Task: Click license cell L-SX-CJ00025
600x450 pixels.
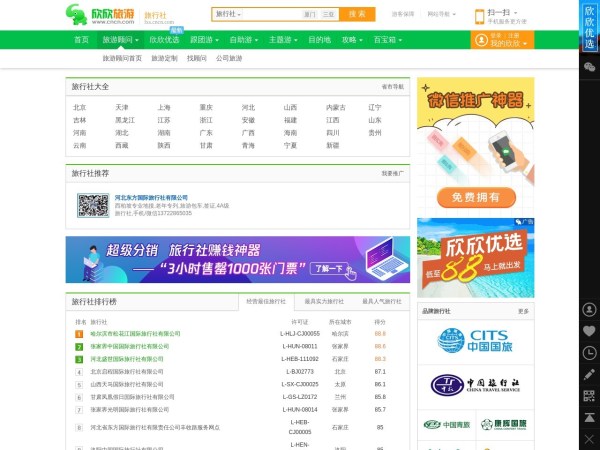Action: 300,384
